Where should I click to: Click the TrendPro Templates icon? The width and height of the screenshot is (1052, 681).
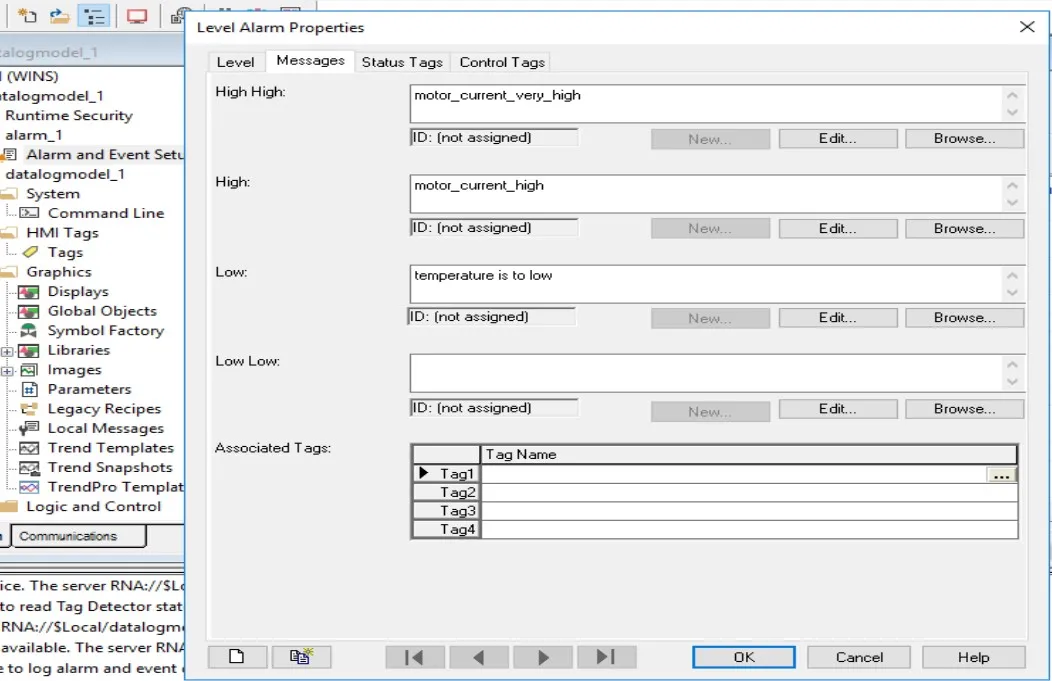point(29,487)
